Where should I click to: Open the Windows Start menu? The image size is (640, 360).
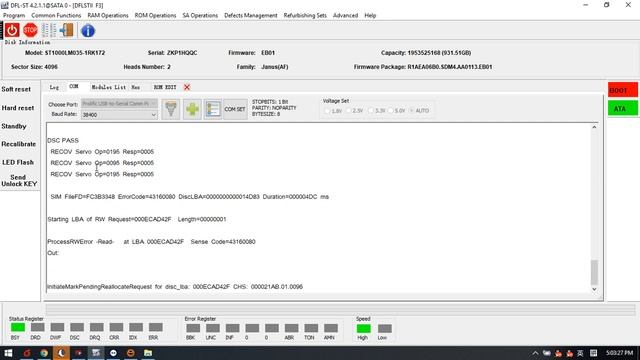click(x=8, y=353)
